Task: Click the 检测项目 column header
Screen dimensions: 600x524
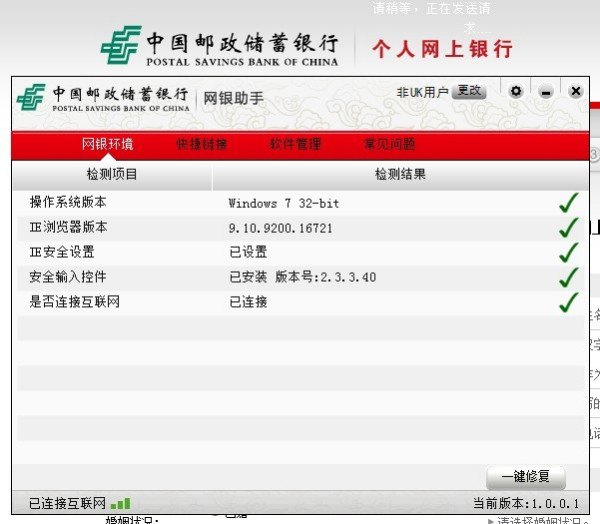Action: [x=112, y=175]
